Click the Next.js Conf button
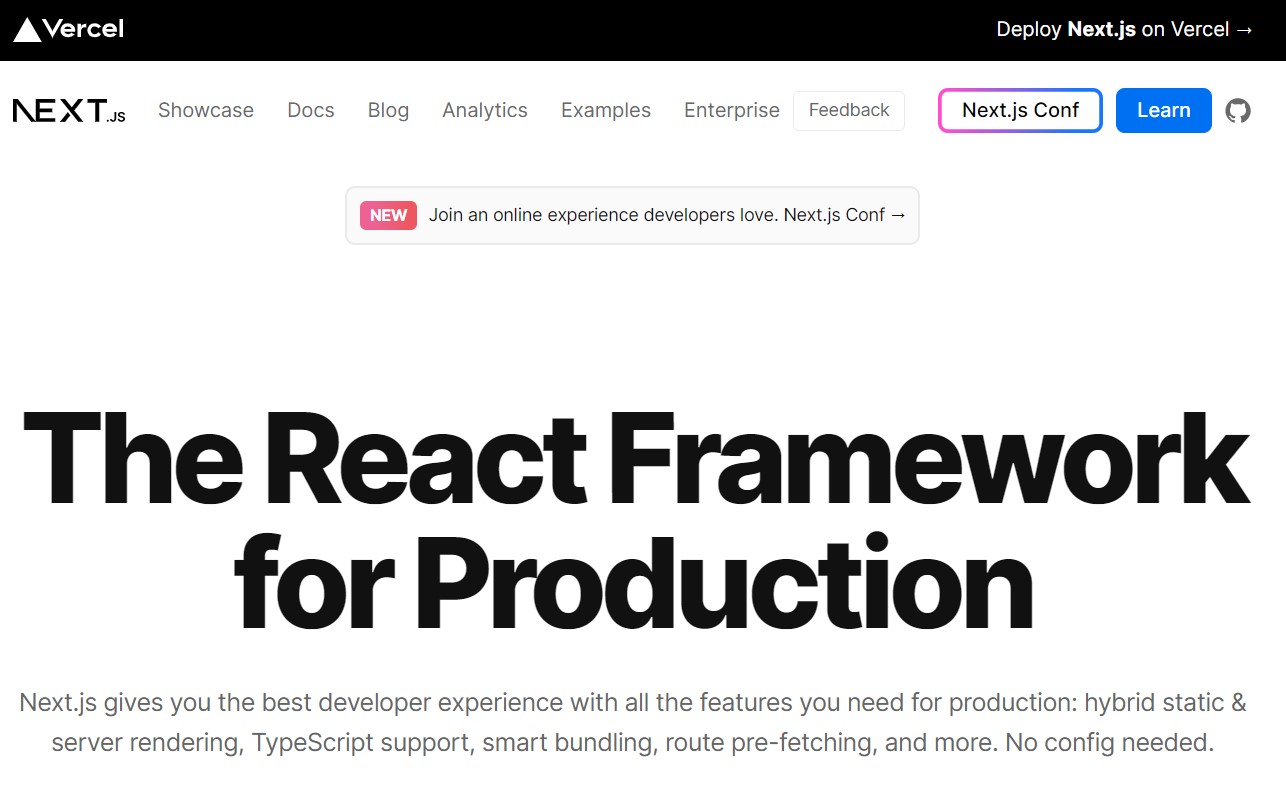 [1020, 110]
